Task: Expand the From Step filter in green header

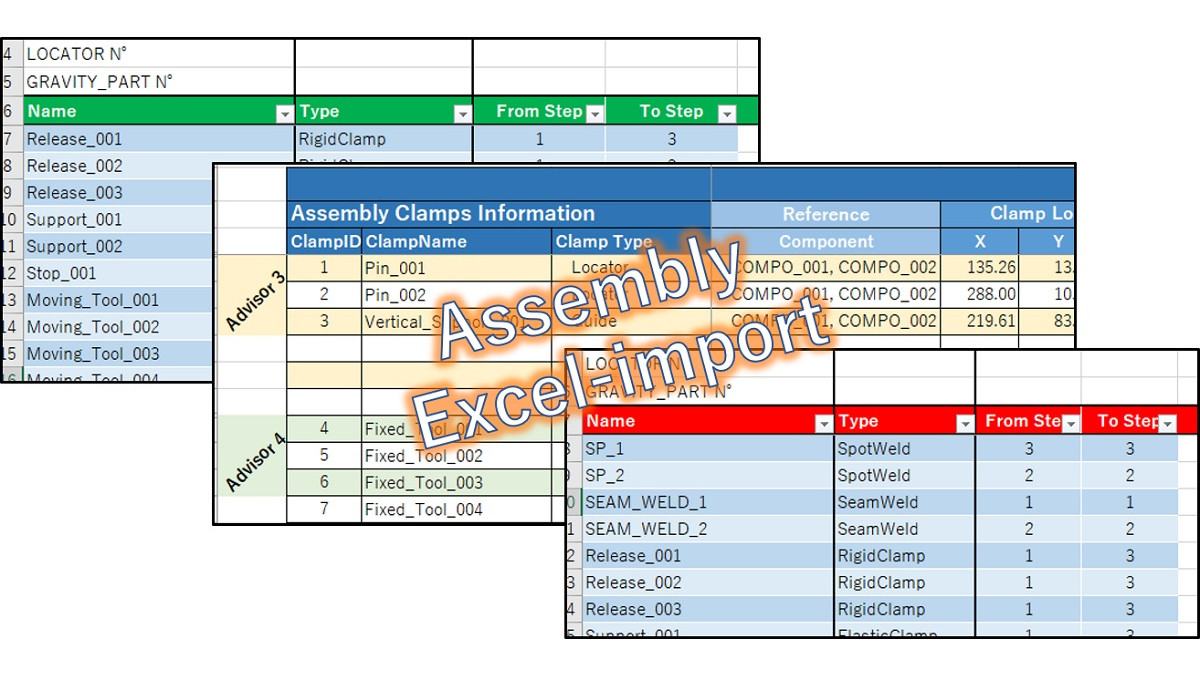Action: pyautogui.click(x=594, y=114)
